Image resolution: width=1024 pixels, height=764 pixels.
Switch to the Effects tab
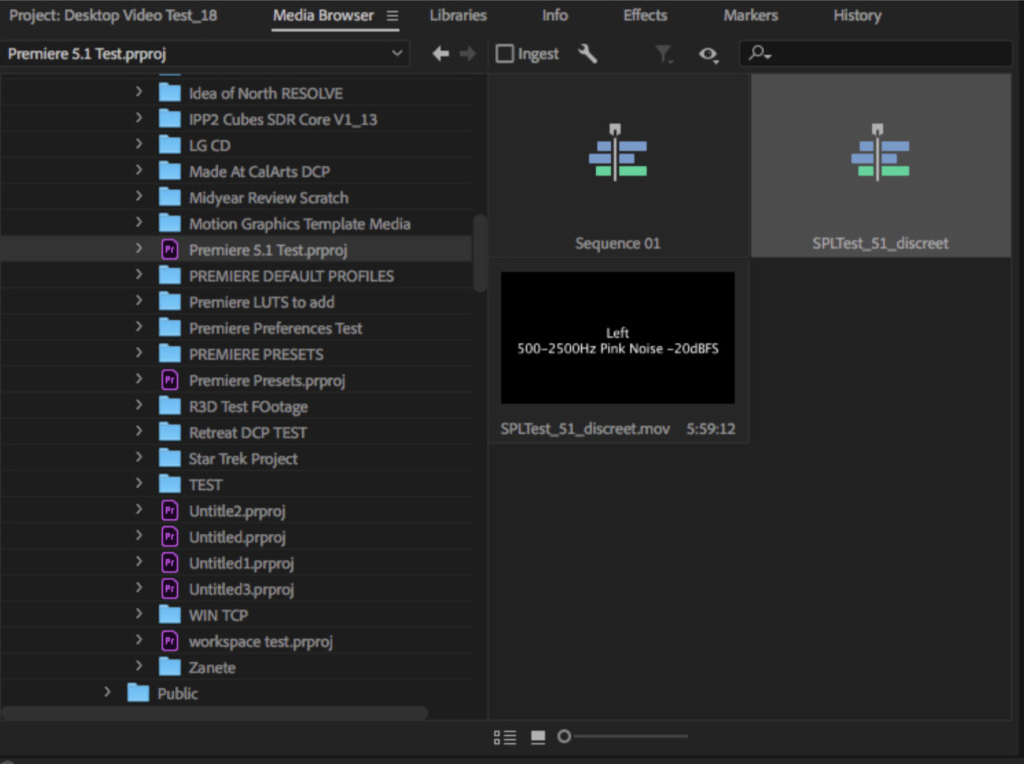645,16
